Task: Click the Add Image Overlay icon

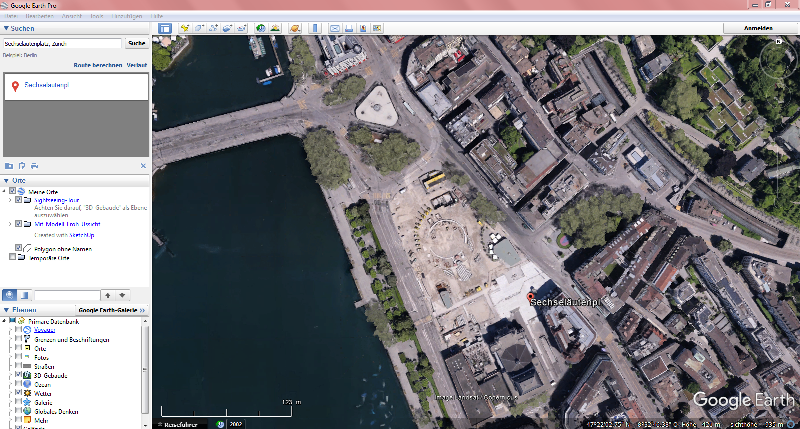Action: pos(230,28)
